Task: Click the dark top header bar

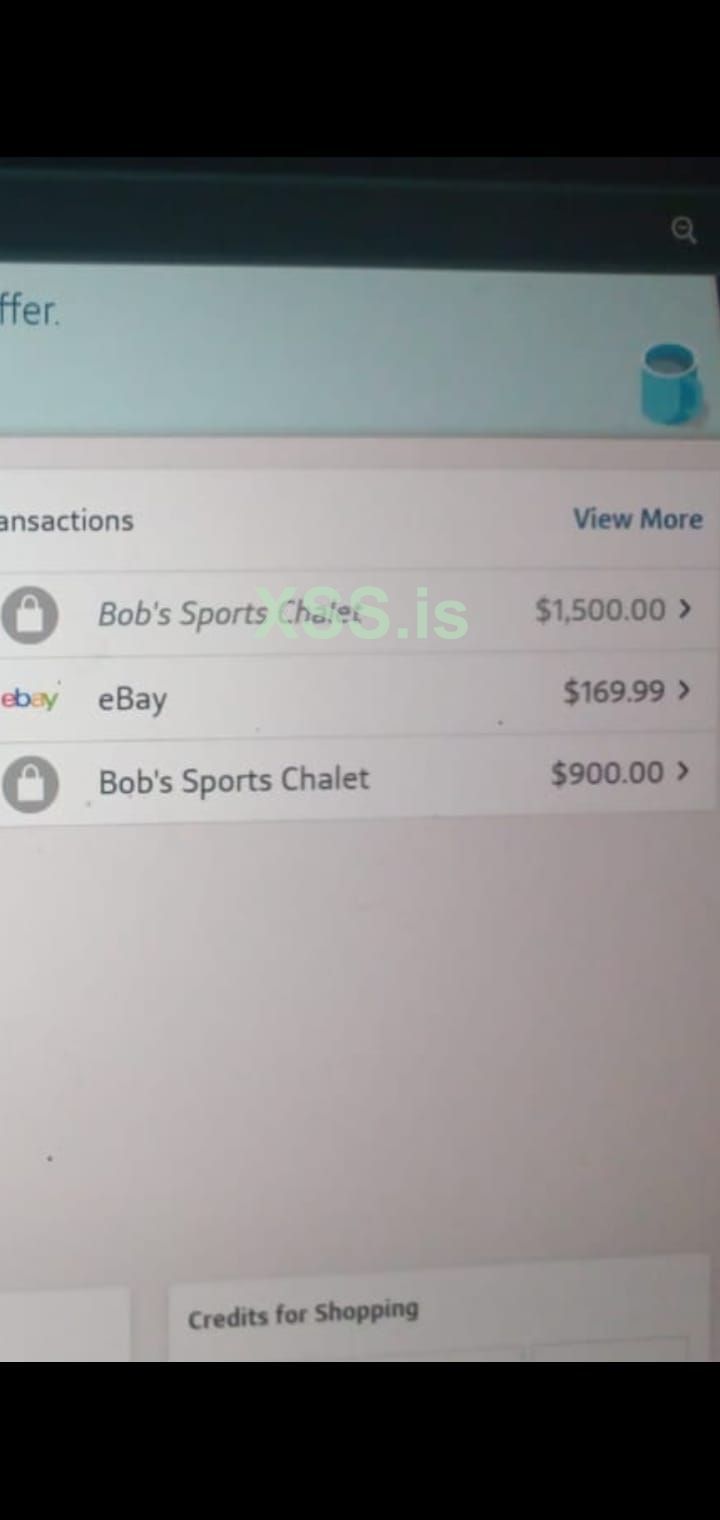Action: click(360, 215)
